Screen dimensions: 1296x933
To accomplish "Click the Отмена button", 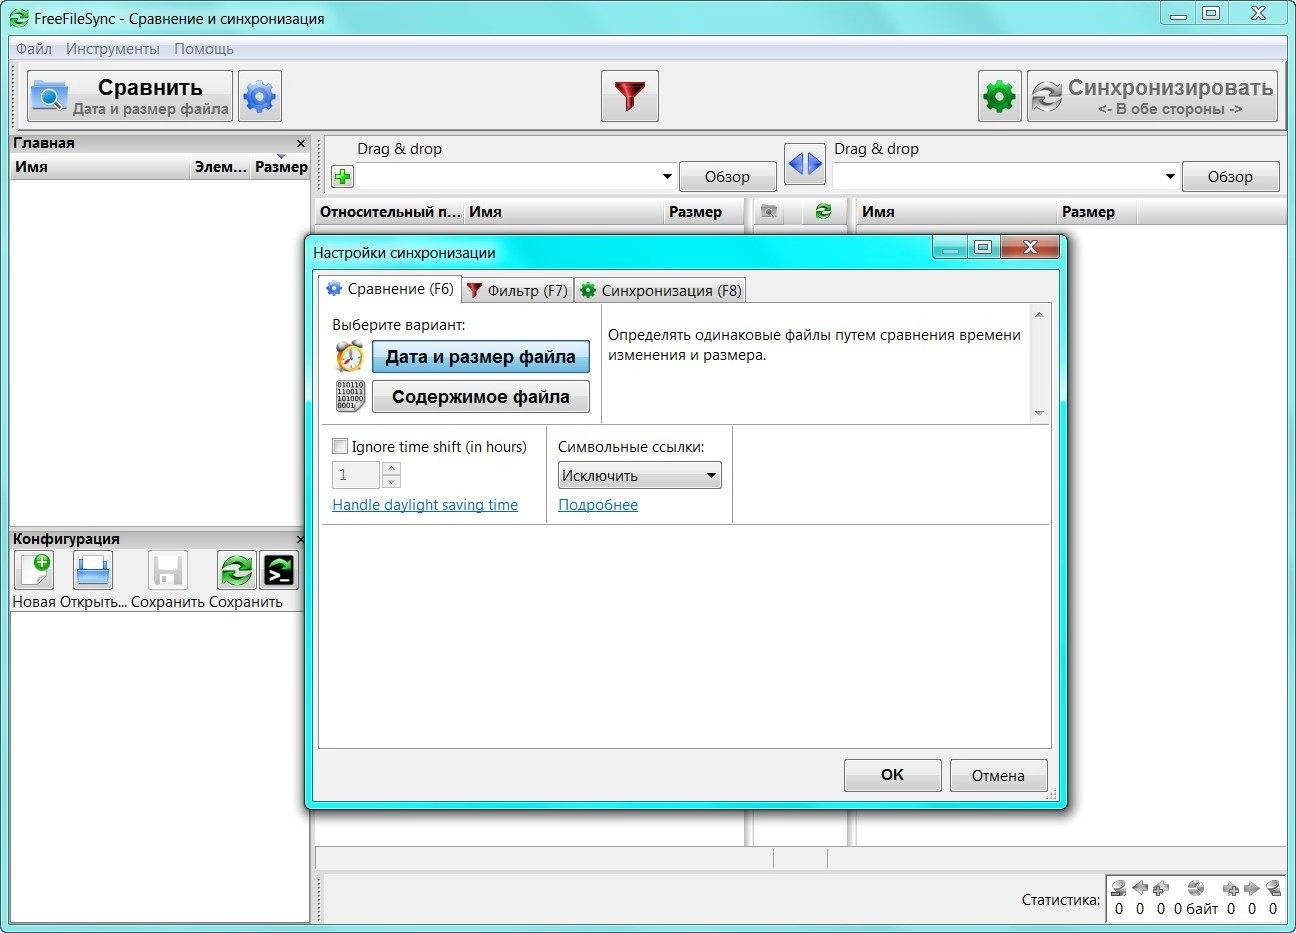I will coord(998,775).
